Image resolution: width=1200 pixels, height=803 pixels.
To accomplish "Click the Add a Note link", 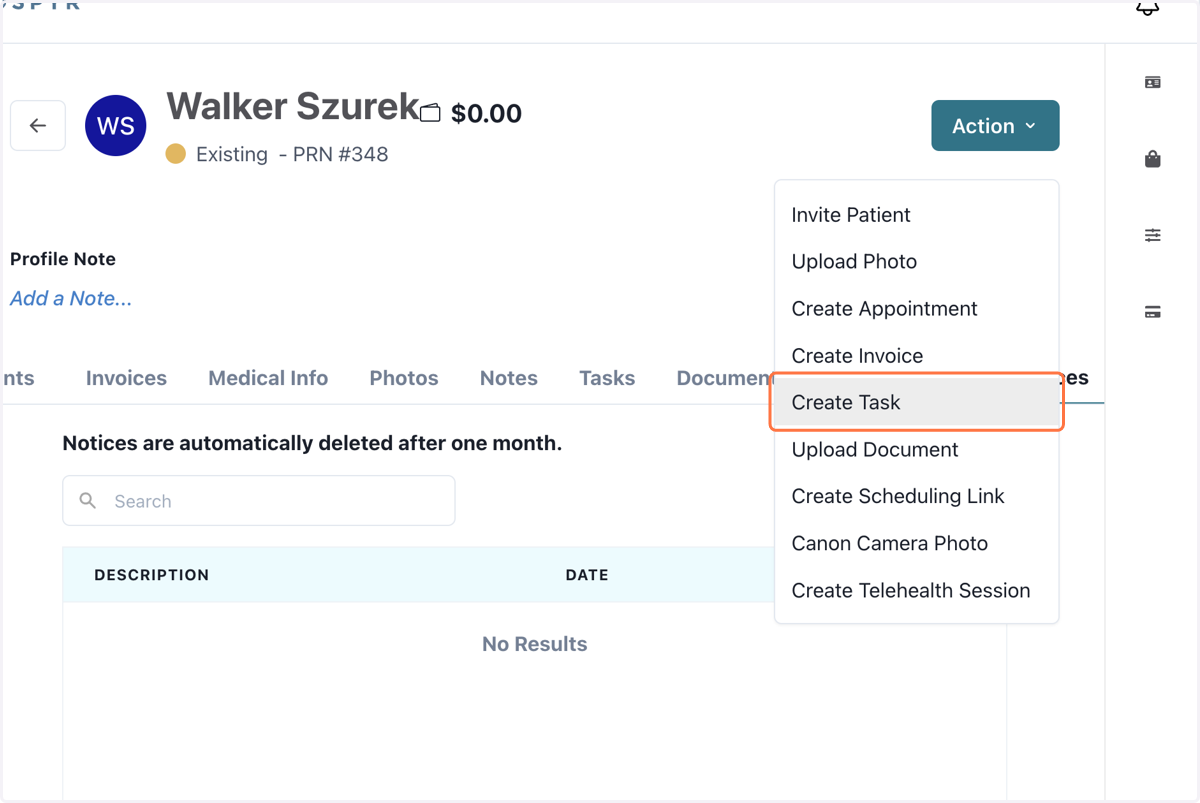I will coord(71,298).
